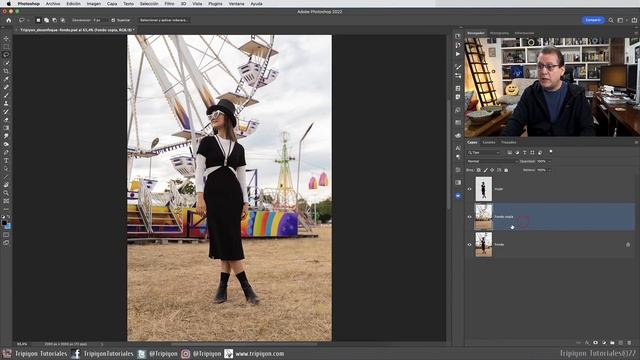Open the Apple menu
Image resolution: width=640 pixels, height=360 pixels.
(9, 4)
